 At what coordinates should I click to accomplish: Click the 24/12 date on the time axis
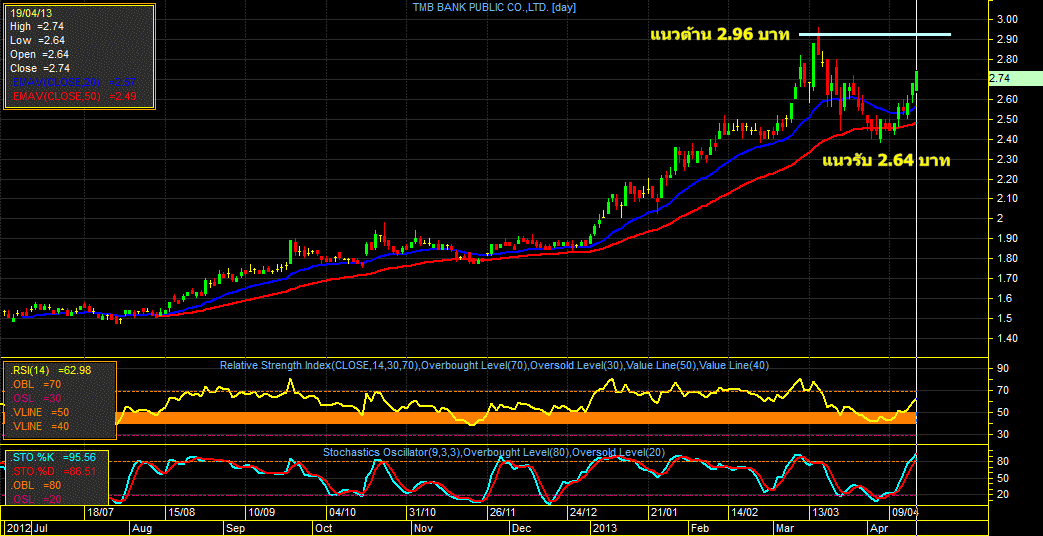[x=583, y=513]
